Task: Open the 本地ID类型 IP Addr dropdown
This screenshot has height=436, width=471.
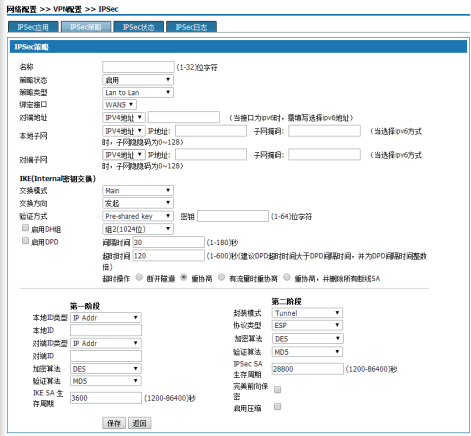Action: [106, 318]
